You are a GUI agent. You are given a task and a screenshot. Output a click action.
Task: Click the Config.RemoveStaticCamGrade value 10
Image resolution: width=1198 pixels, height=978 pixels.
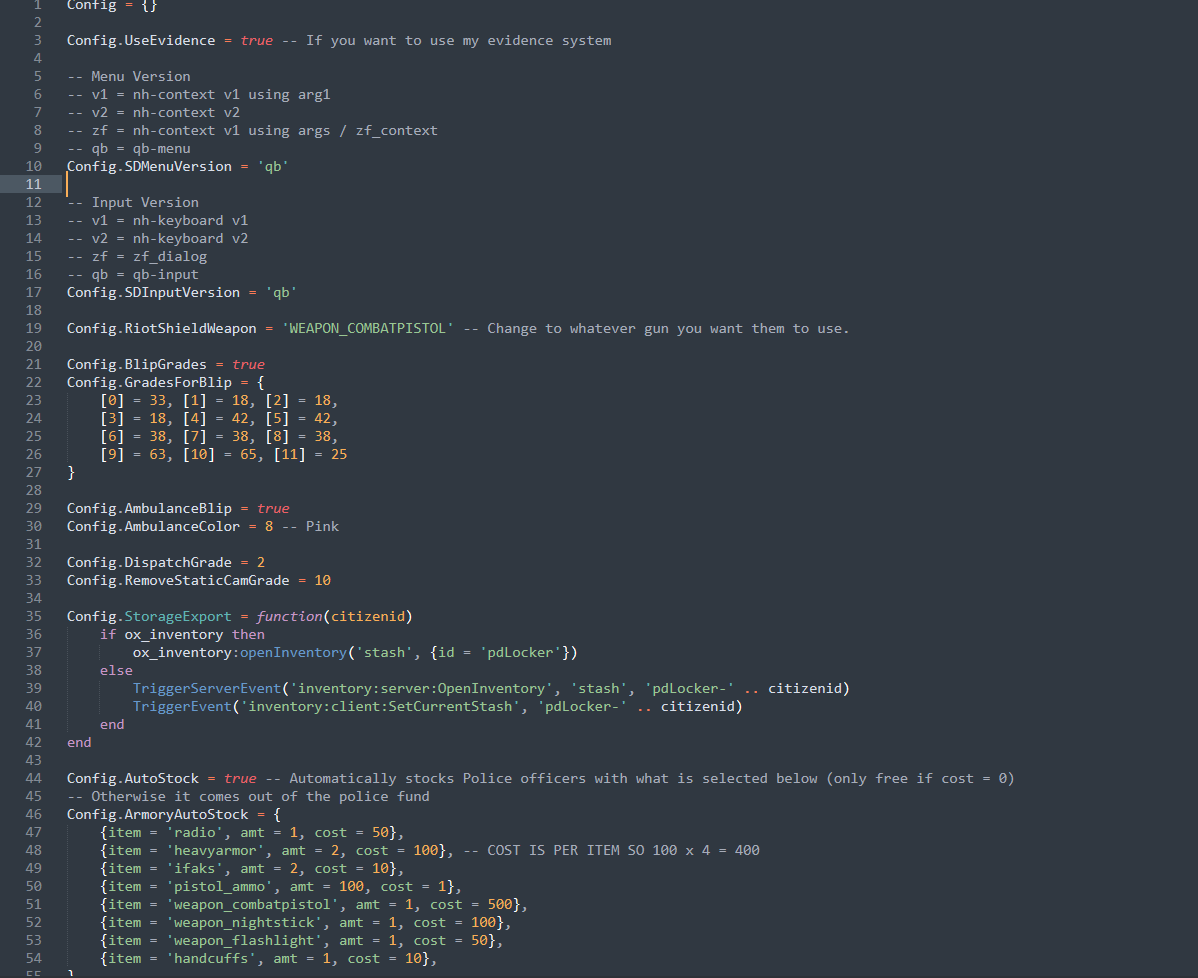coord(322,580)
